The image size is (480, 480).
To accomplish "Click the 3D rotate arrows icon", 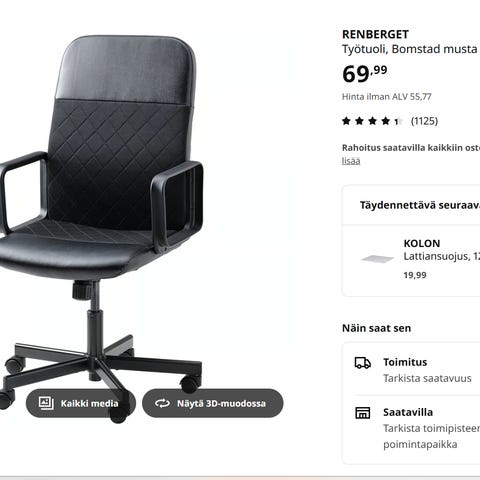I will 162,403.
